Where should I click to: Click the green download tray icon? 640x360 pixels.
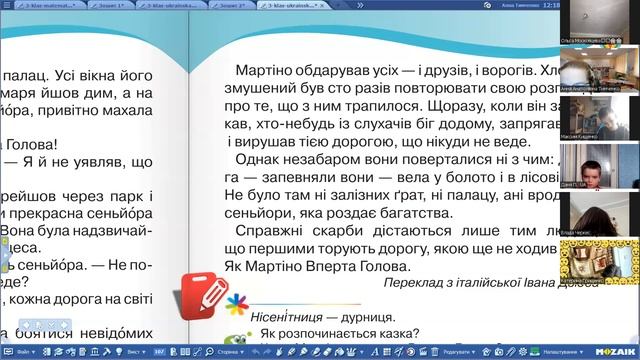pyautogui.click(x=535, y=351)
